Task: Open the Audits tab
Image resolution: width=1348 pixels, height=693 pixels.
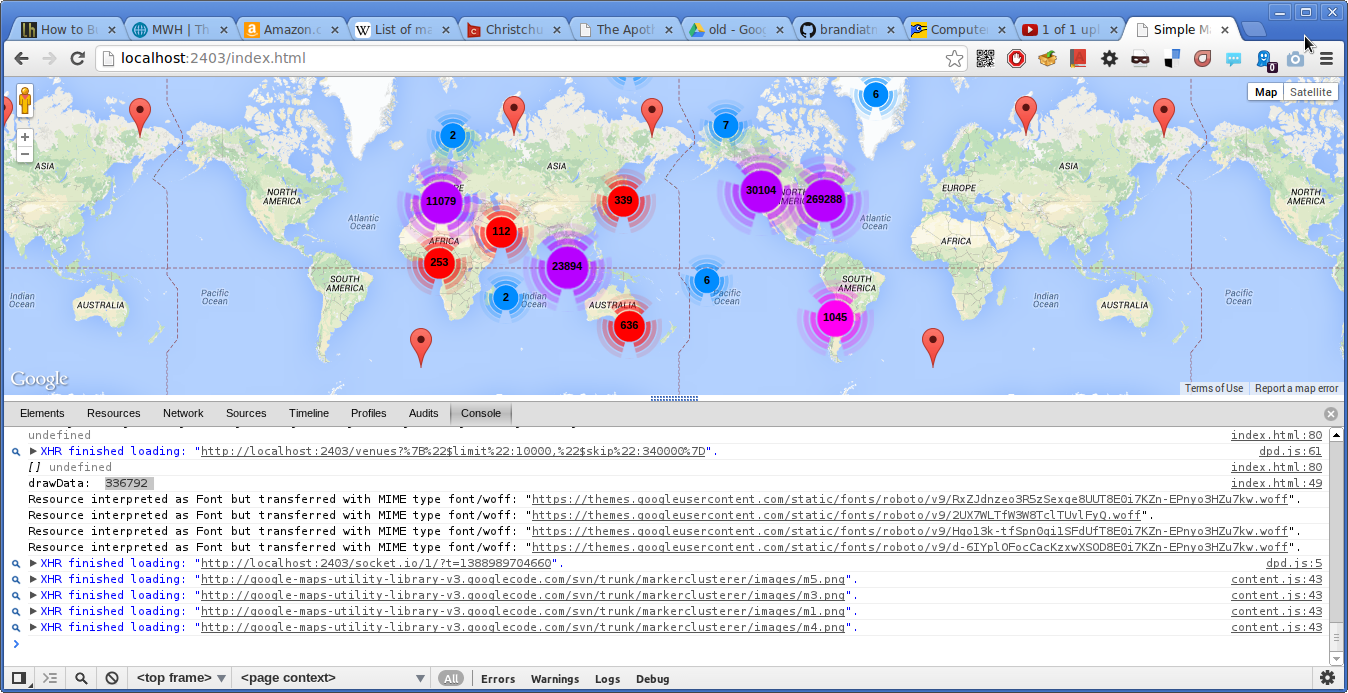Action: point(424,413)
